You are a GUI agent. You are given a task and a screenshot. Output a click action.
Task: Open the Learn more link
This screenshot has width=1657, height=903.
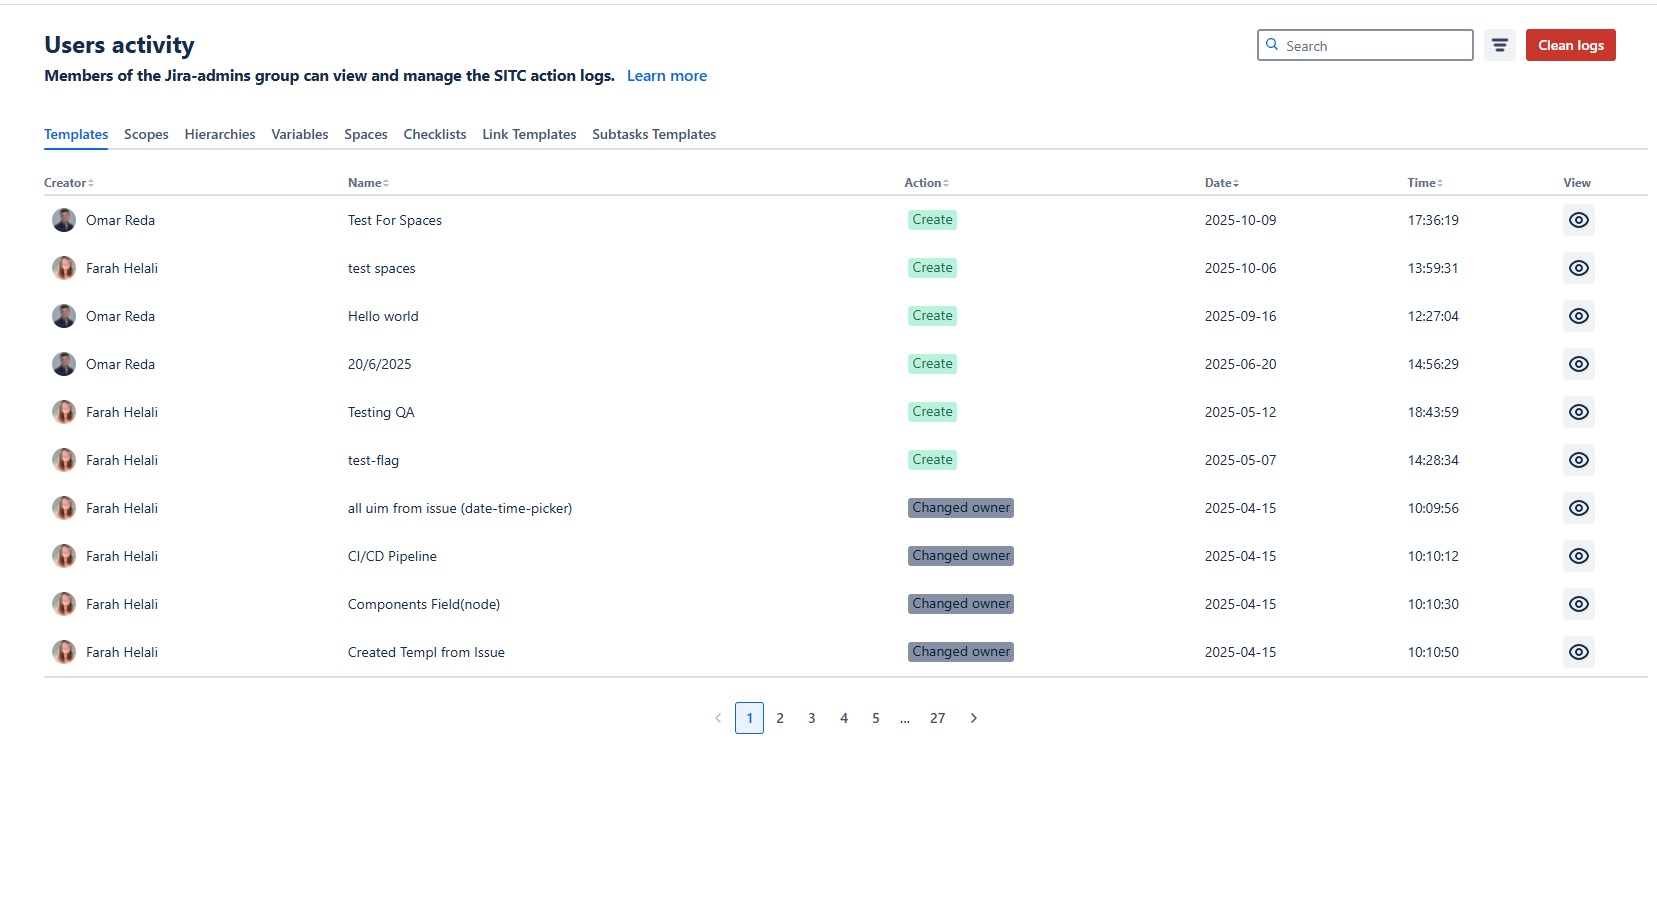pyautogui.click(x=667, y=76)
